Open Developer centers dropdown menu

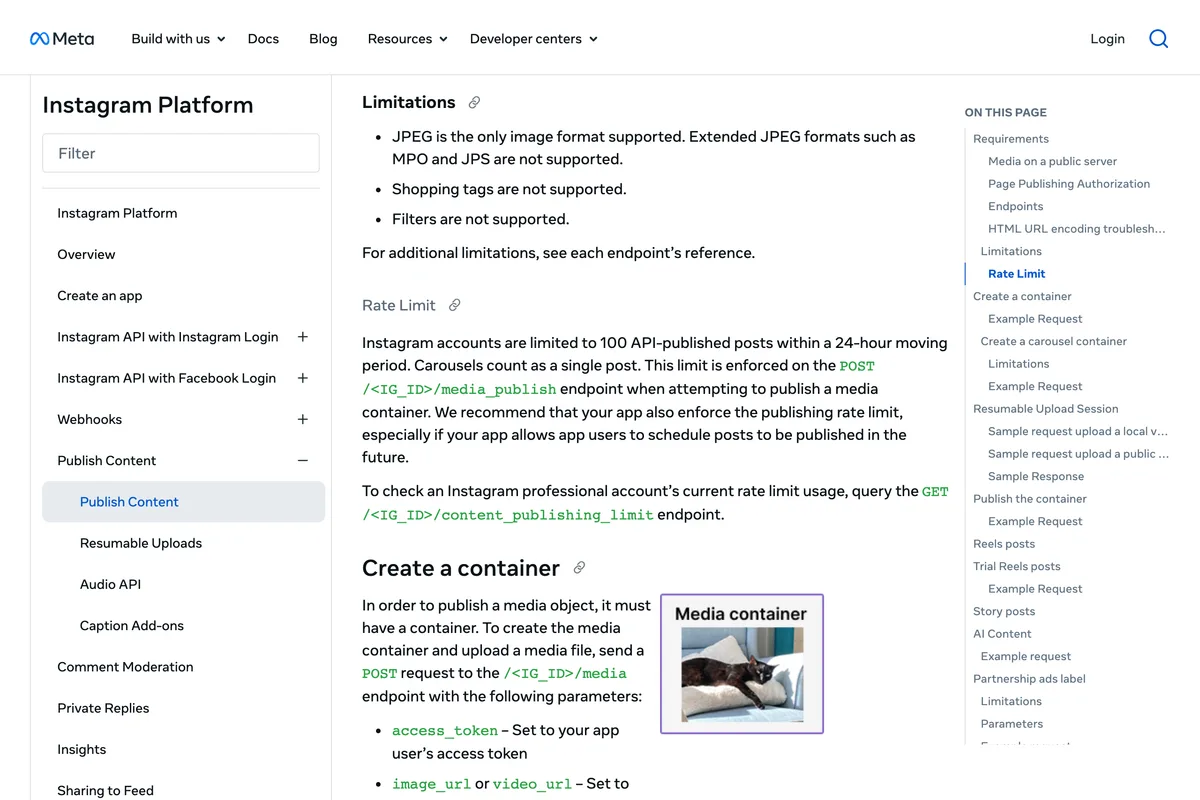534,39
